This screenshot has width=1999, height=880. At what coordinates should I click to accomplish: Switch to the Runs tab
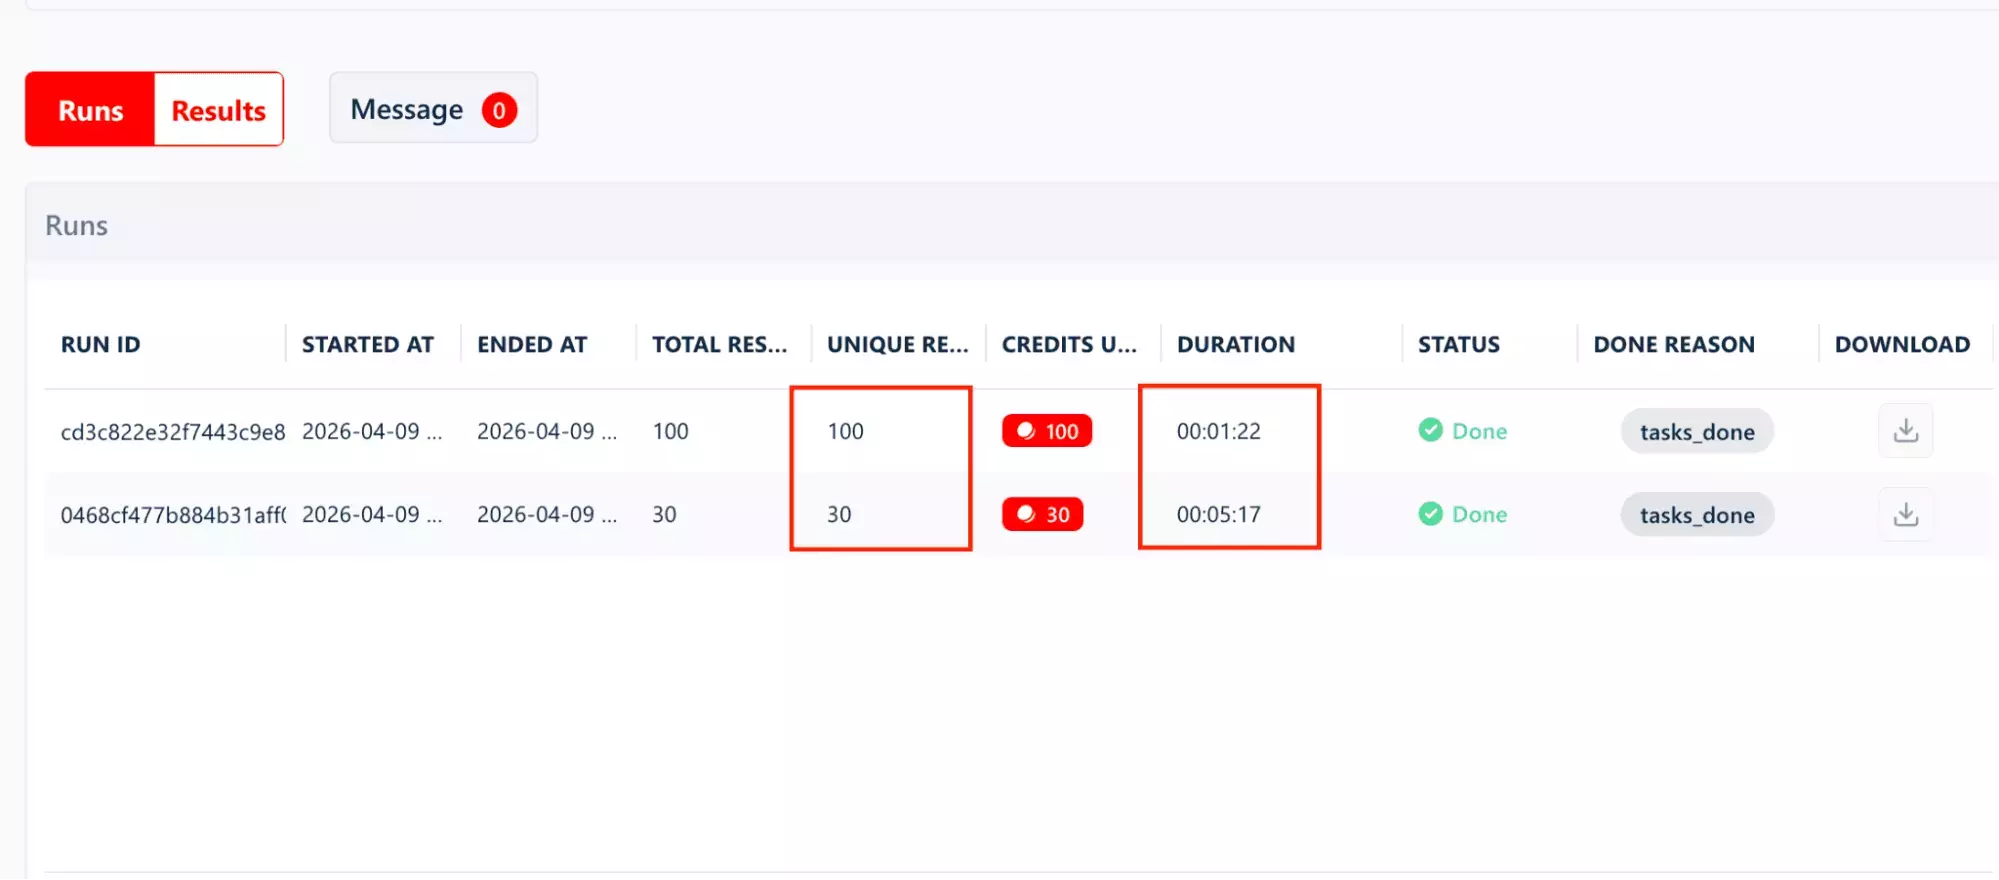[90, 109]
